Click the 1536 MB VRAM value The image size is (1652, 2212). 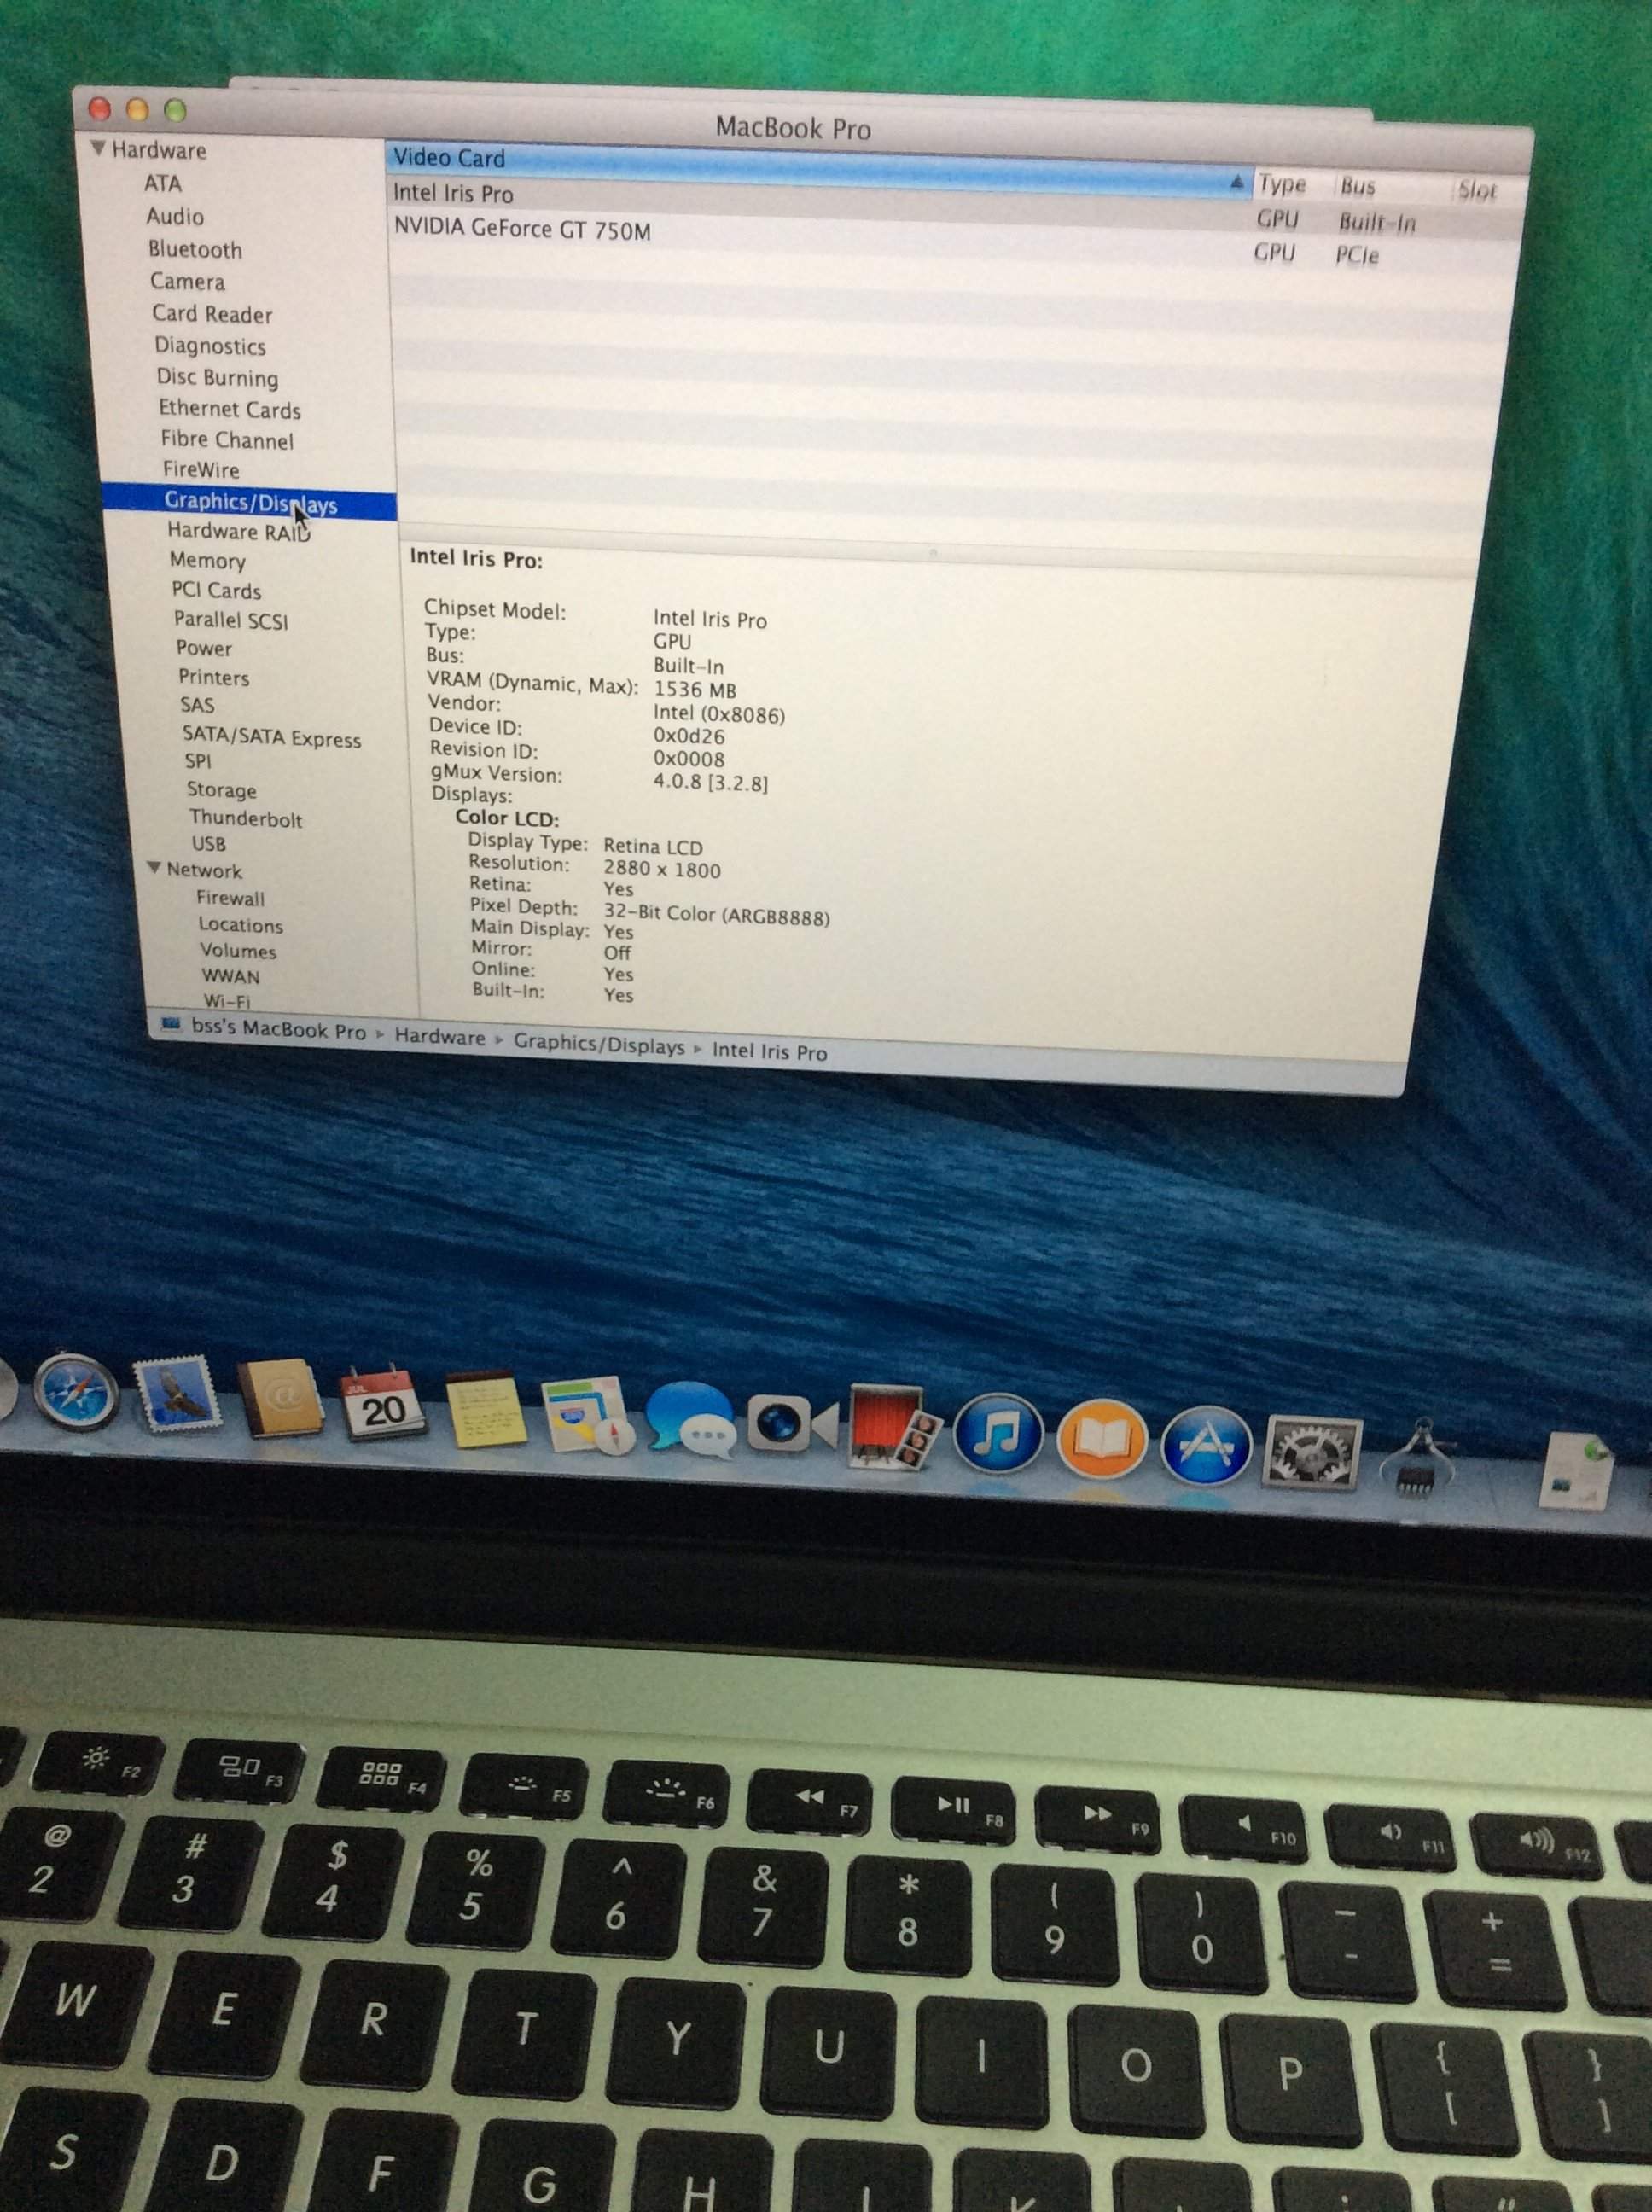click(695, 689)
